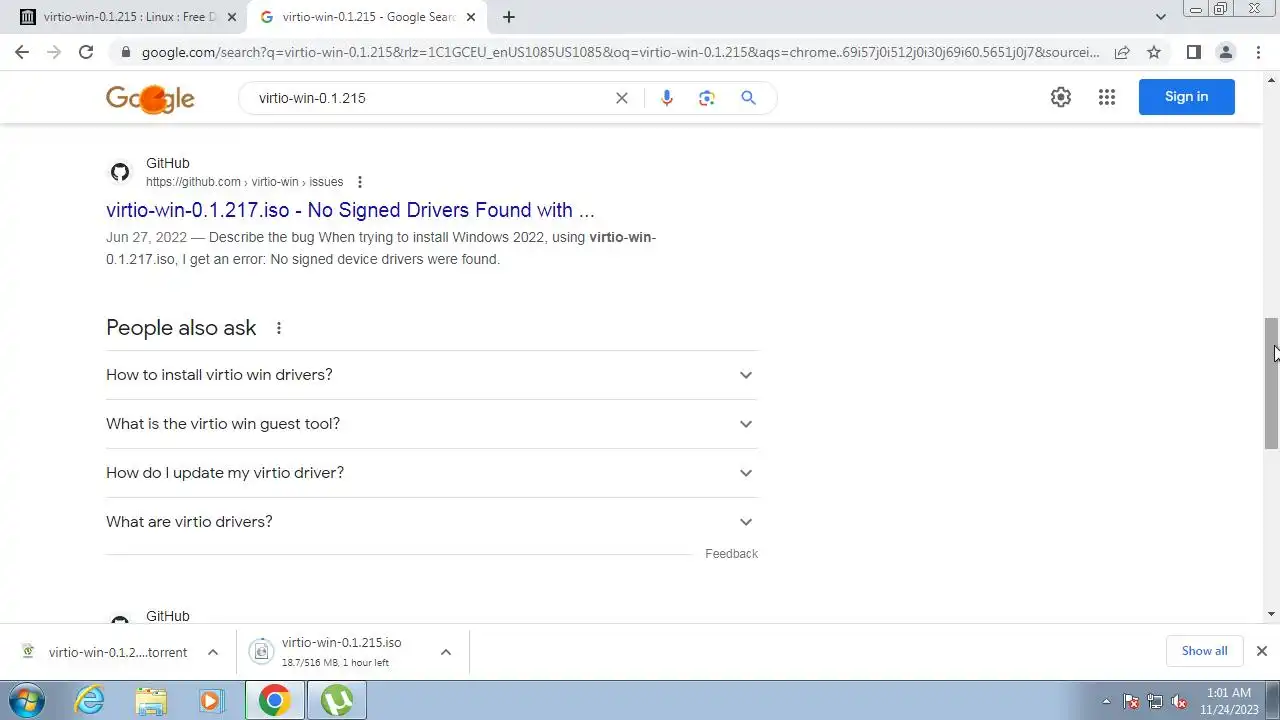Screen dimensions: 1280x720
Task: Click the GitHub favicon of the first result
Action: click(x=120, y=172)
